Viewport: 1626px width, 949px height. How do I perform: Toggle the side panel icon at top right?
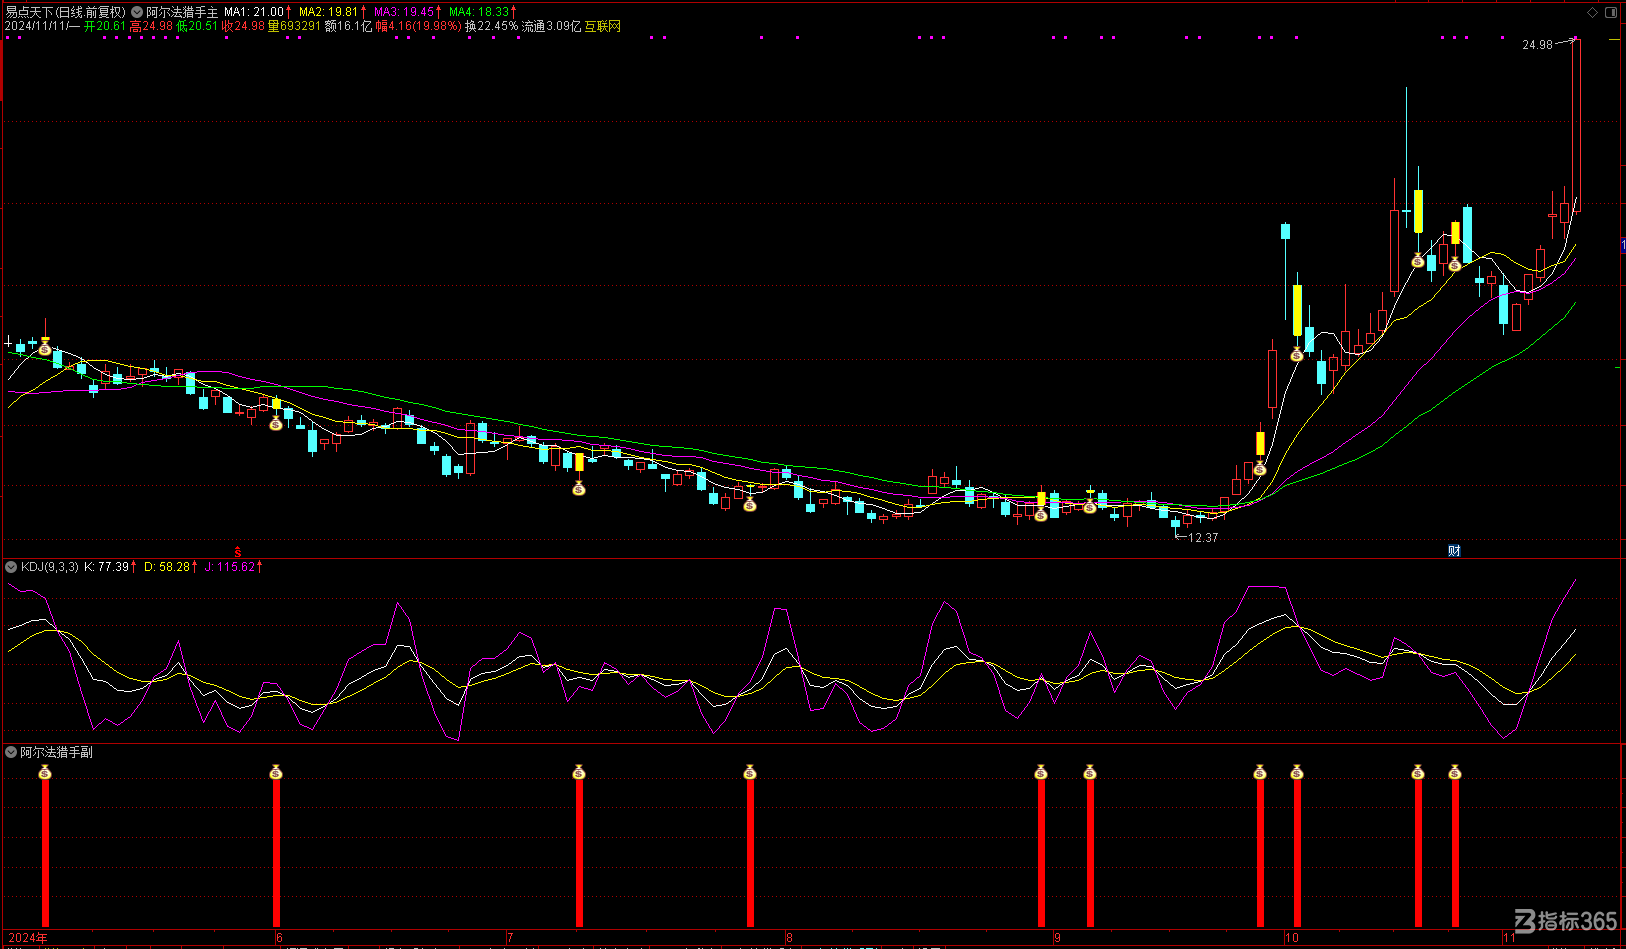click(1611, 12)
